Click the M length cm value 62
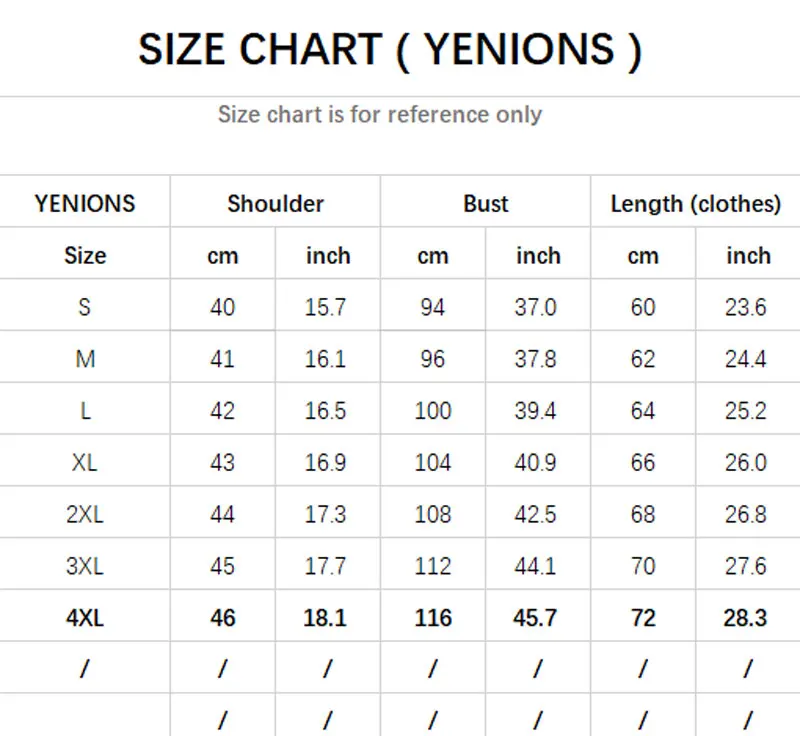Viewport: 800px width, 736px height. click(x=643, y=359)
